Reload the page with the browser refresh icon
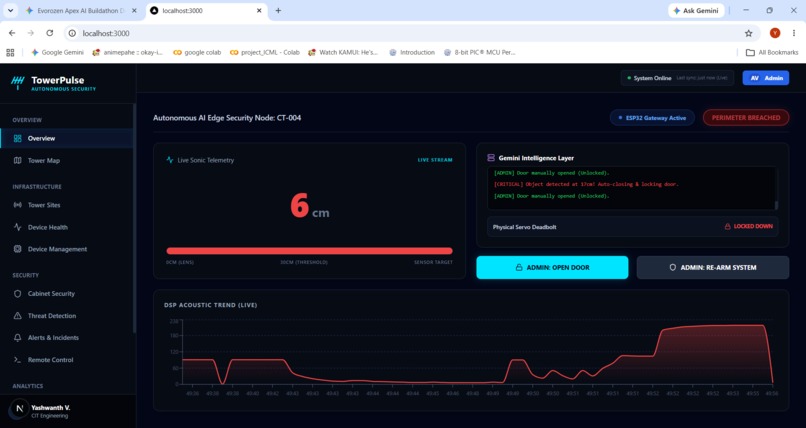The width and height of the screenshot is (806, 428). [49, 33]
